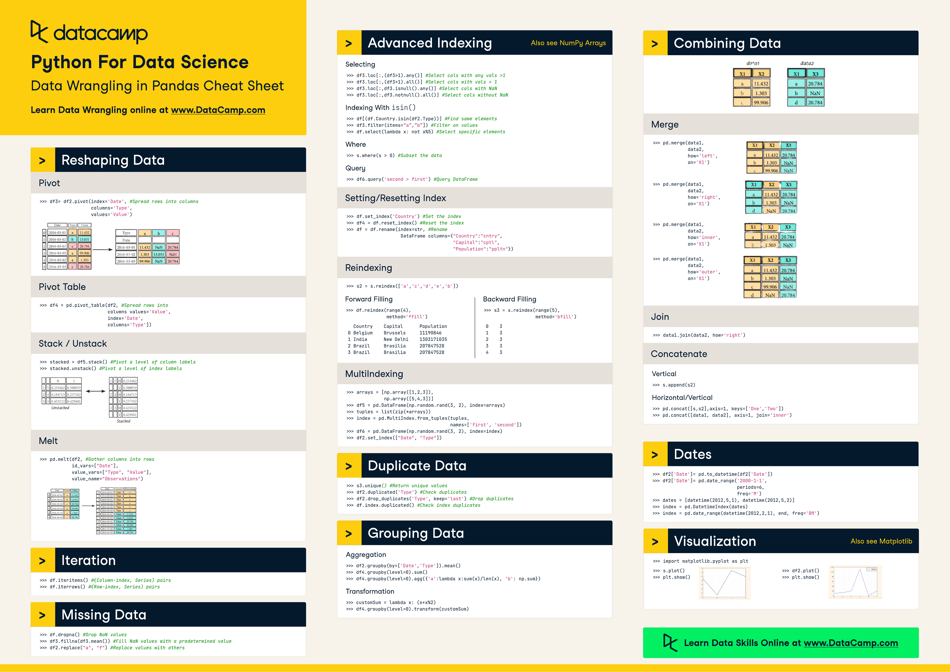Select the Pivot Table subsection heading
Screen dimensions: 950x672
62,287
